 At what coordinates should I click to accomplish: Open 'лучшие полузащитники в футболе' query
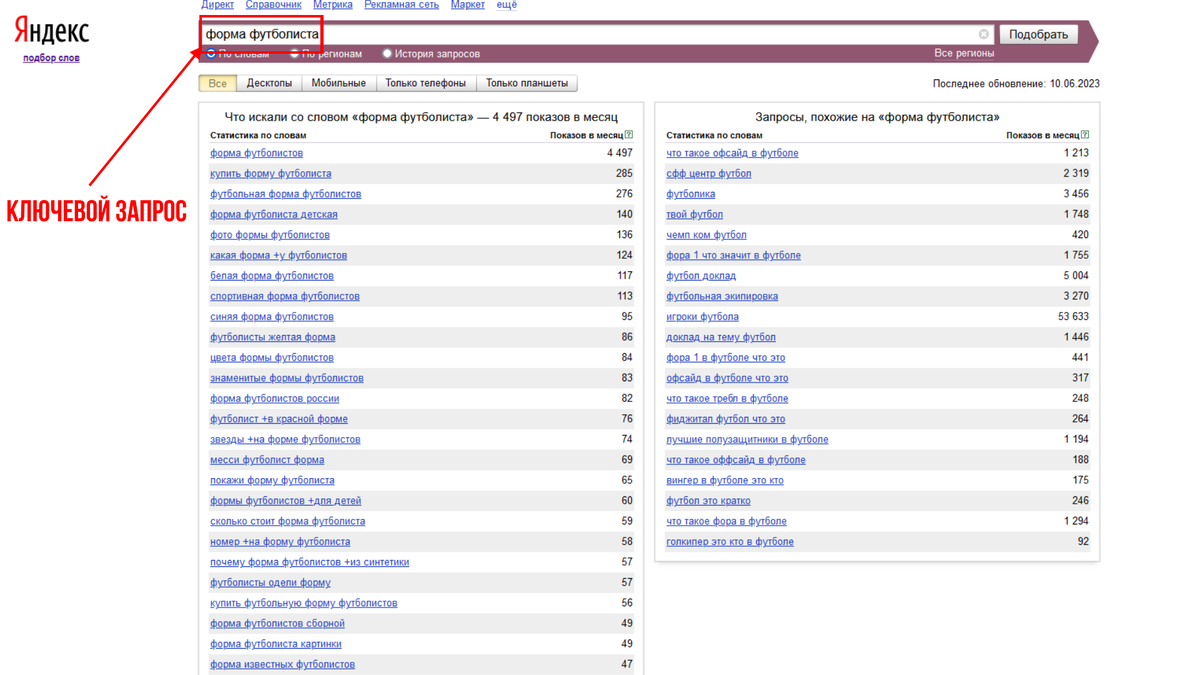click(747, 439)
